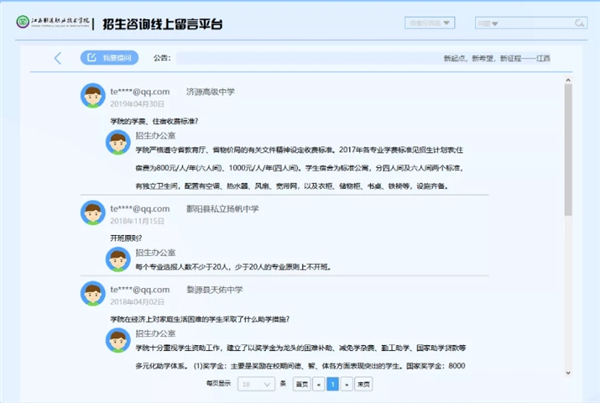Click the 我要提问 ask-question button
Viewport: 600px width, 403px height.
109,58
